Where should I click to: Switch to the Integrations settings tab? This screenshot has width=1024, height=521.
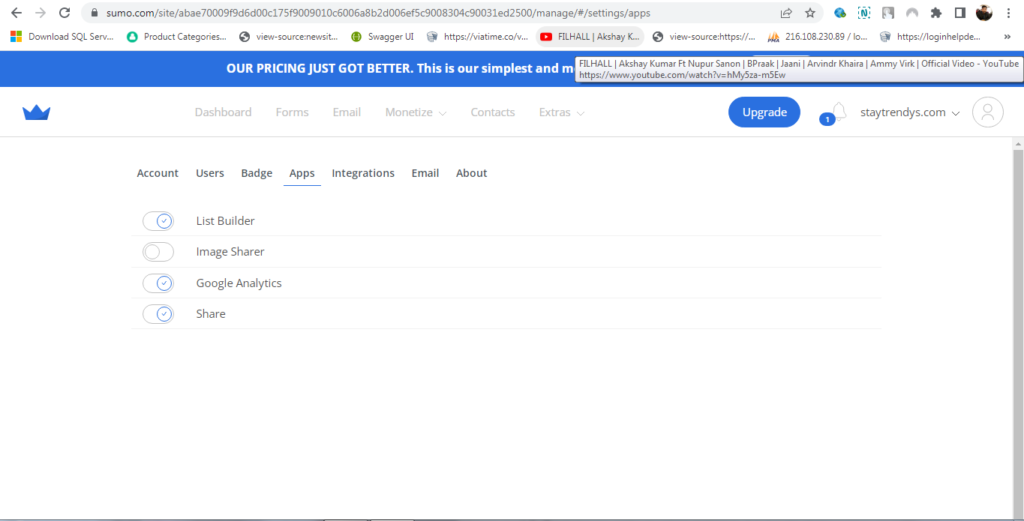pyautogui.click(x=363, y=173)
